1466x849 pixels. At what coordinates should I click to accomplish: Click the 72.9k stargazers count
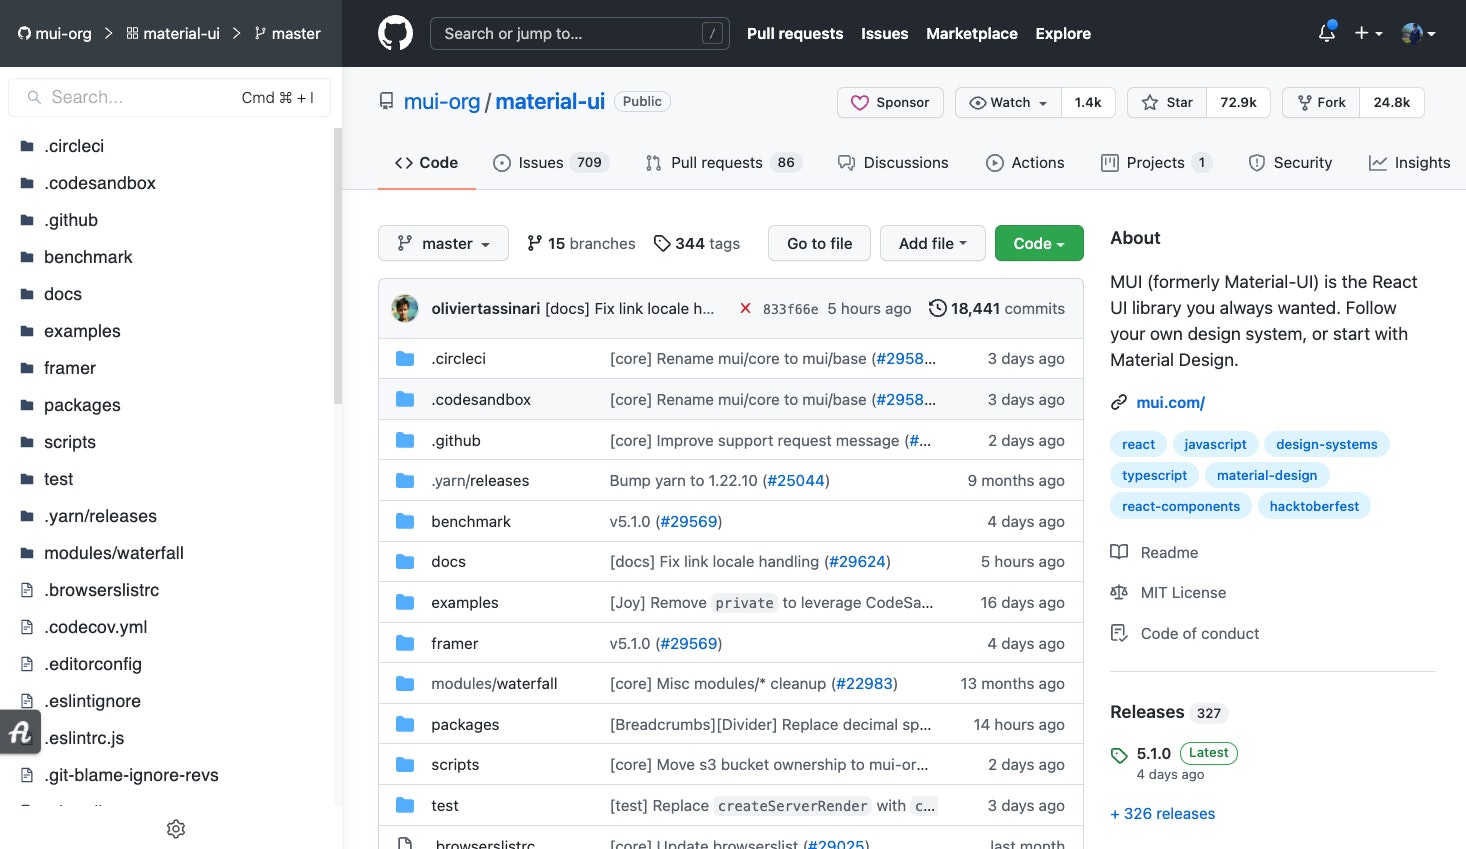click(1238, 102)
